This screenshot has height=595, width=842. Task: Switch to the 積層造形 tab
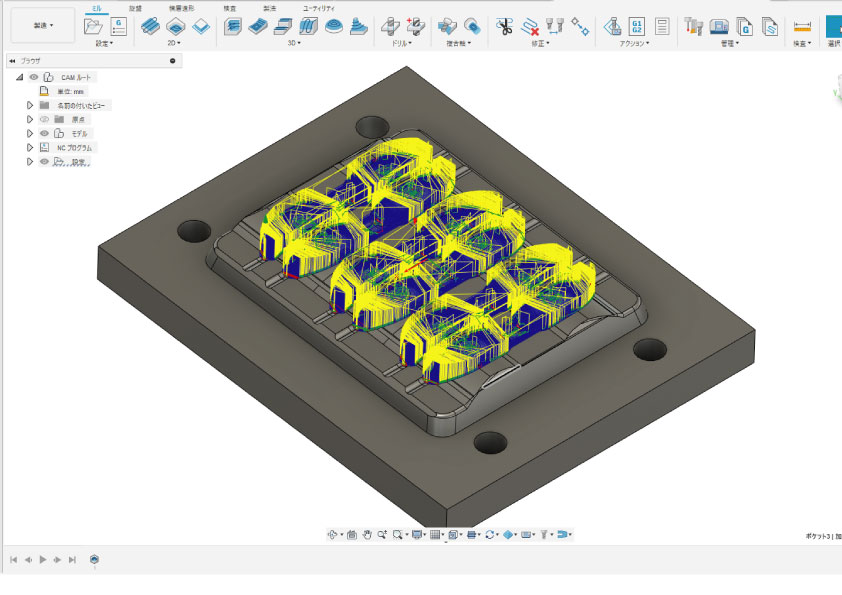tap(182, 9)
